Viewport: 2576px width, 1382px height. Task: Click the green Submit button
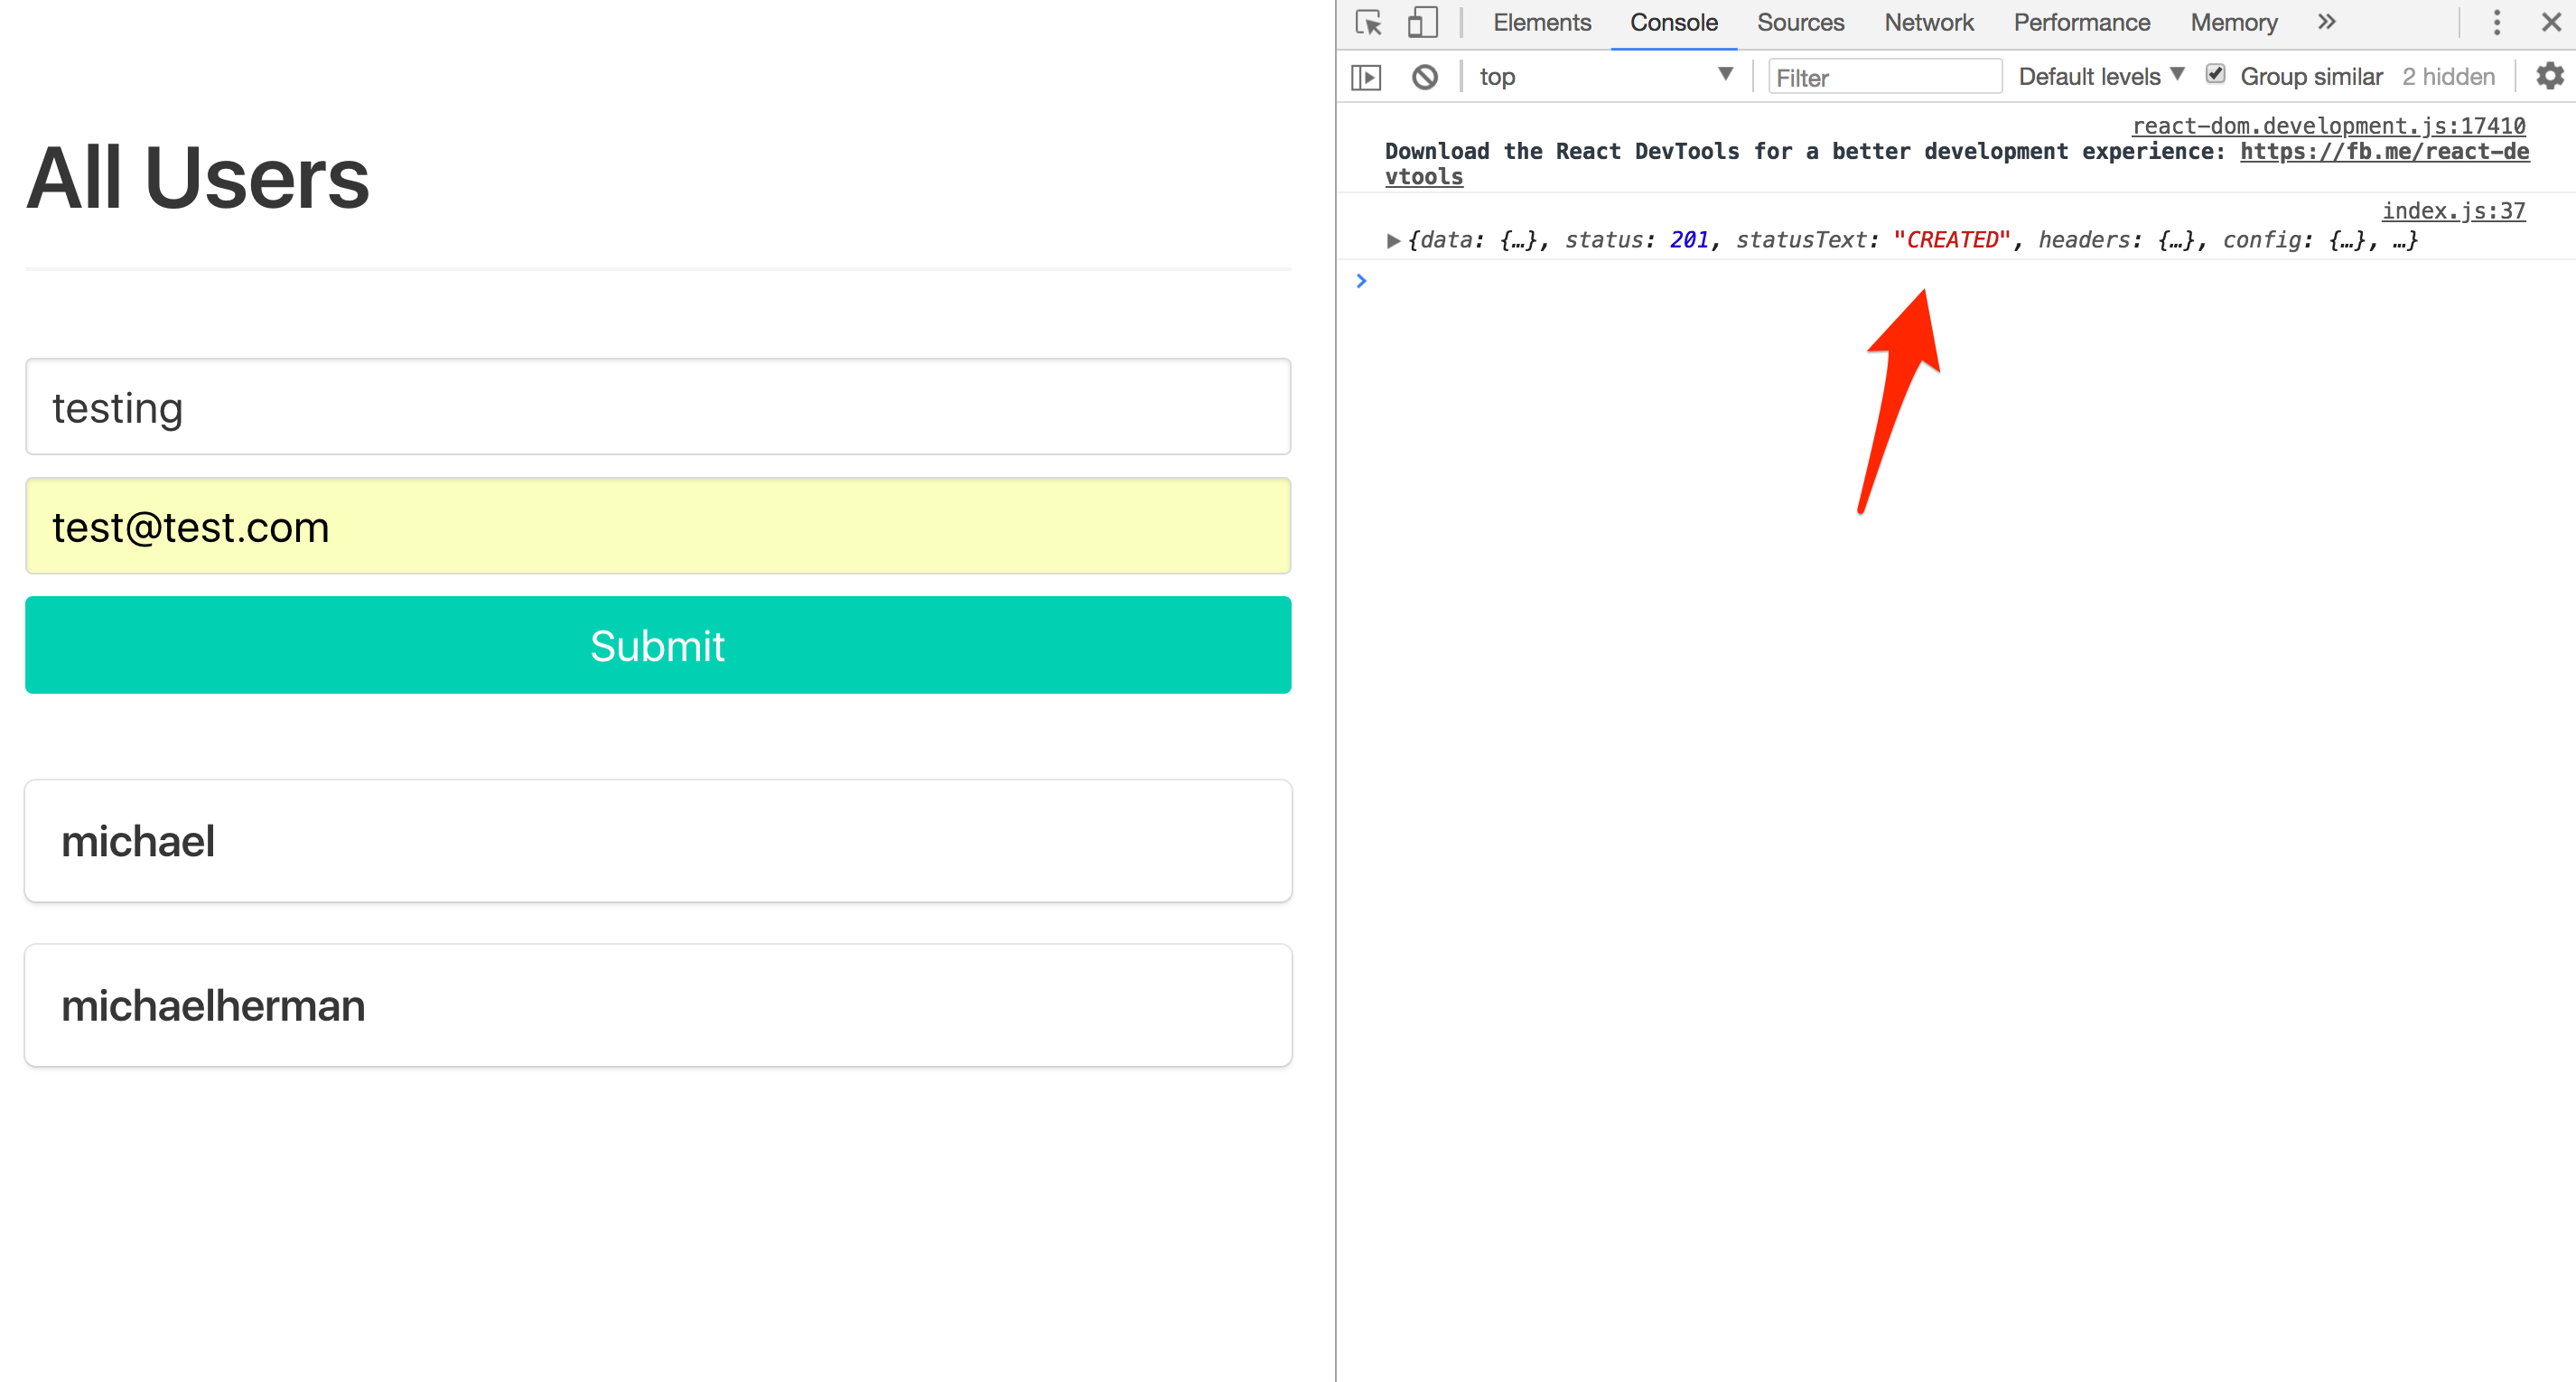point(658,645)
